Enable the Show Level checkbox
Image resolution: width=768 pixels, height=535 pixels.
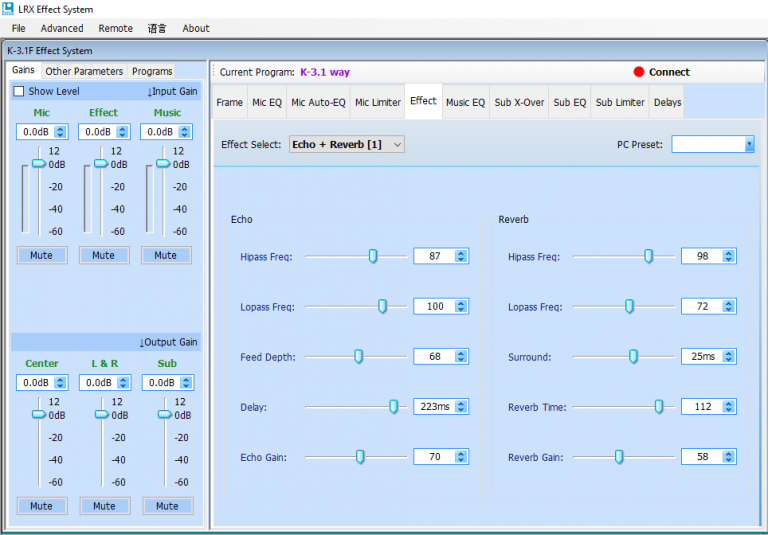(19, 91)
